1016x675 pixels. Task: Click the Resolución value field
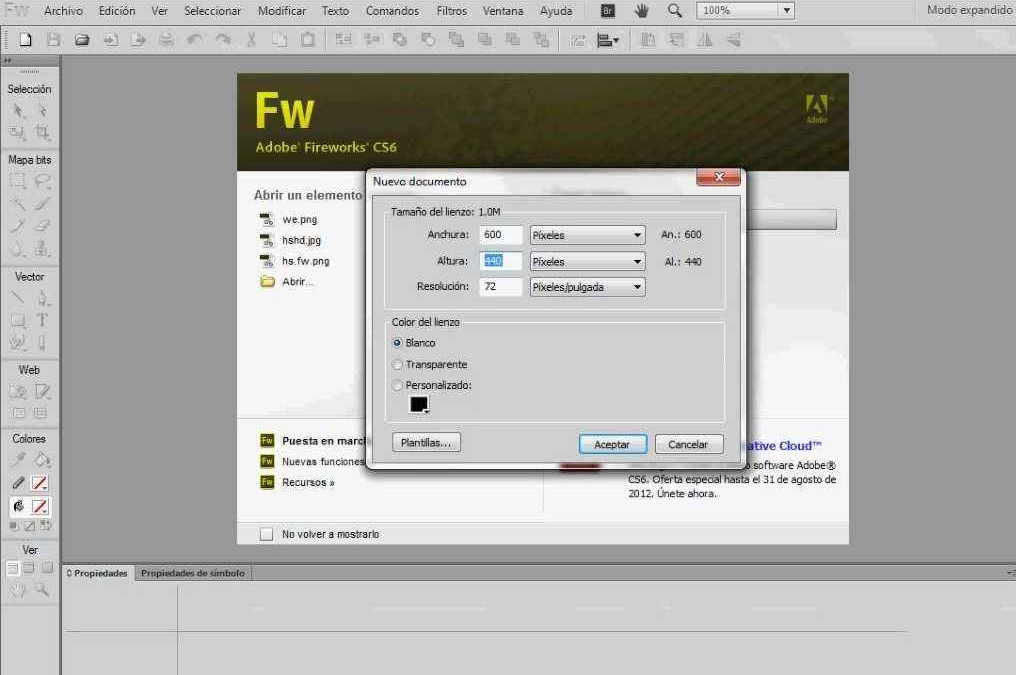pyautogui.click(x=500, y=286)
